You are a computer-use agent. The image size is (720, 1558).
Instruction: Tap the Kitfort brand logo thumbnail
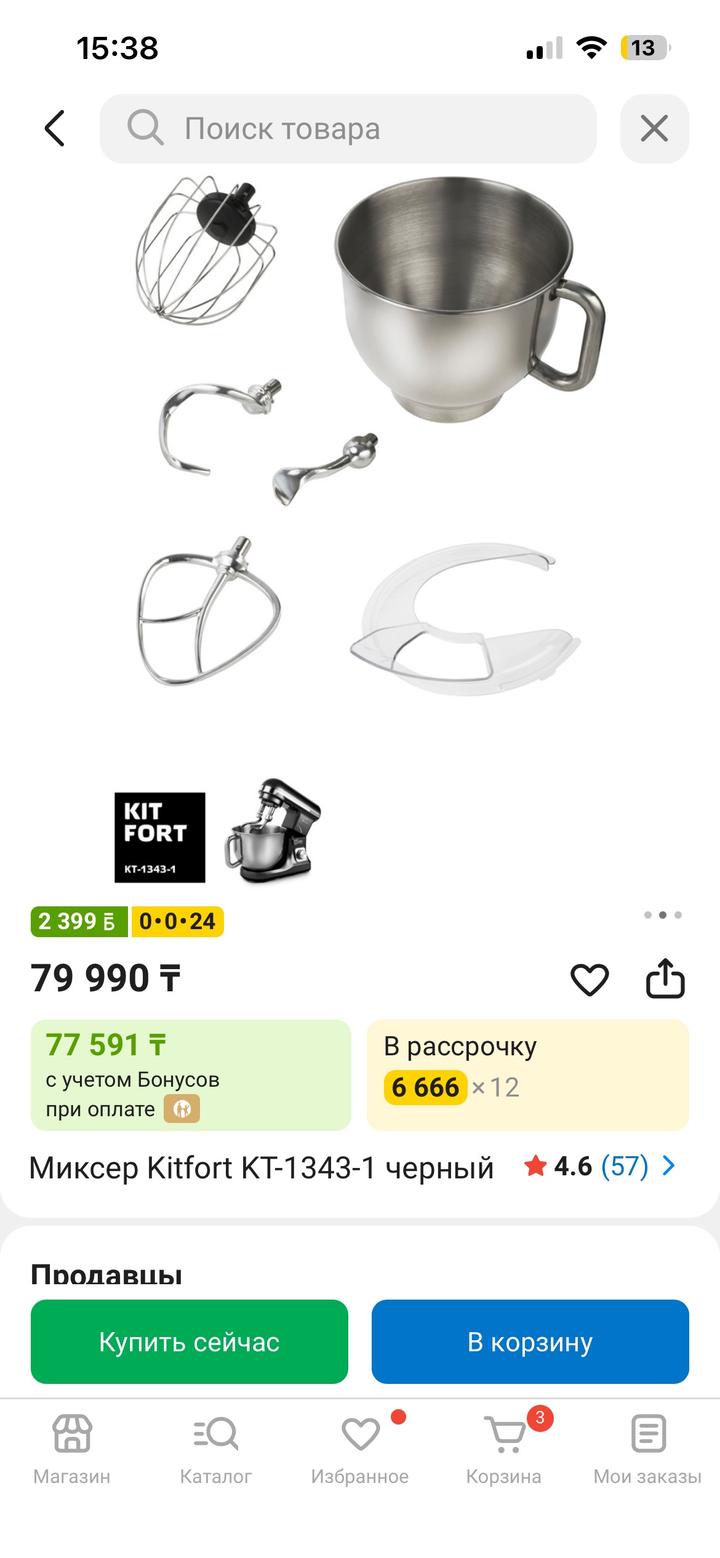160,837
